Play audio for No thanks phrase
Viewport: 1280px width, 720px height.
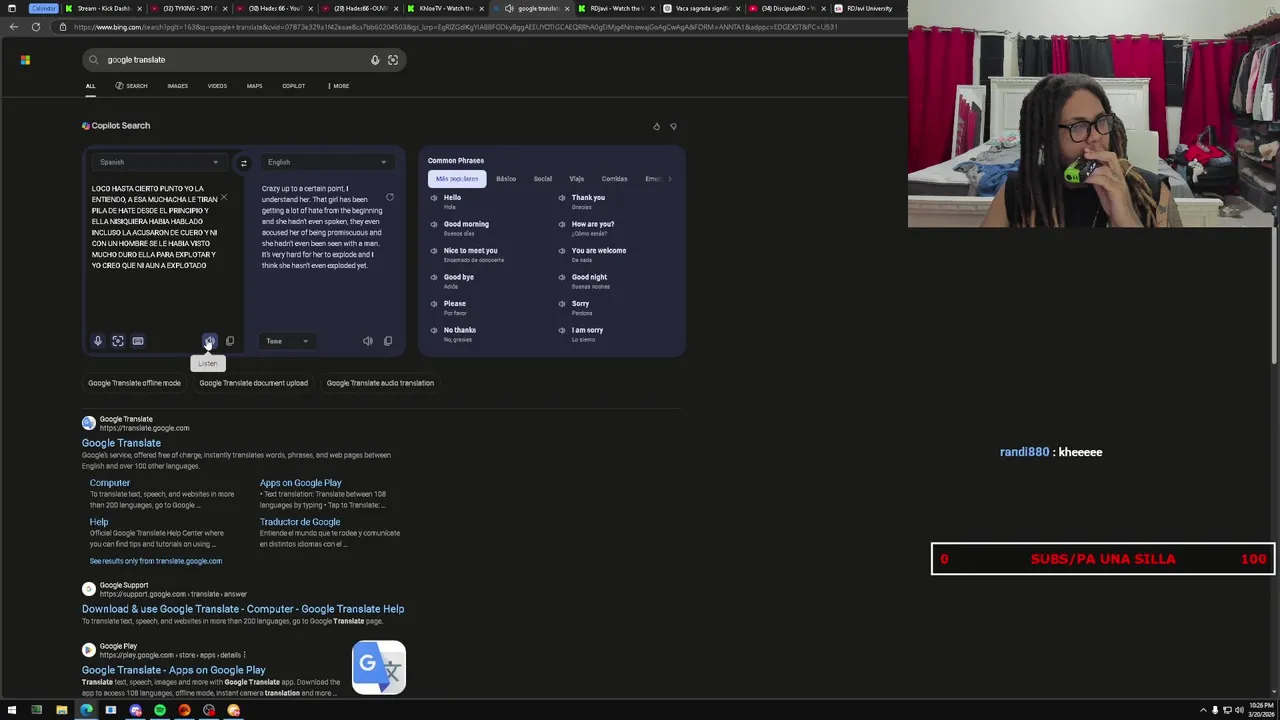[434, 330]
